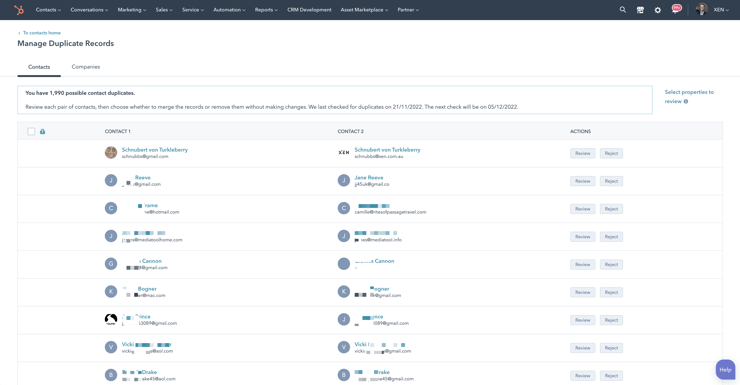This screenshot has width=740, height=385.
Task: Go back via To contacts home link
Action: point(39,33)
